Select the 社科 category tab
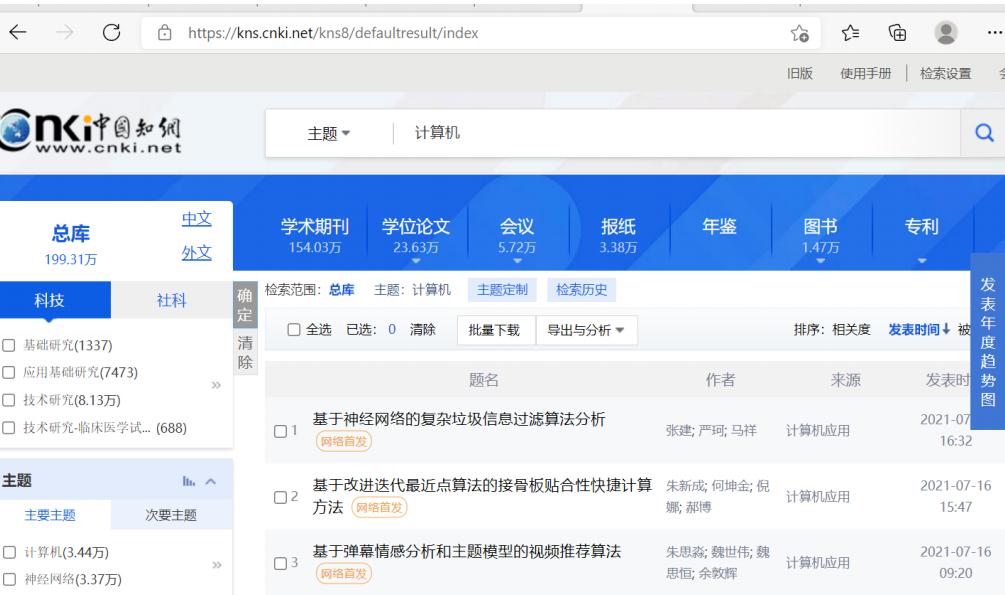Image resolution: width=1005 pixels, height=595 pixels. pos(171,302)
